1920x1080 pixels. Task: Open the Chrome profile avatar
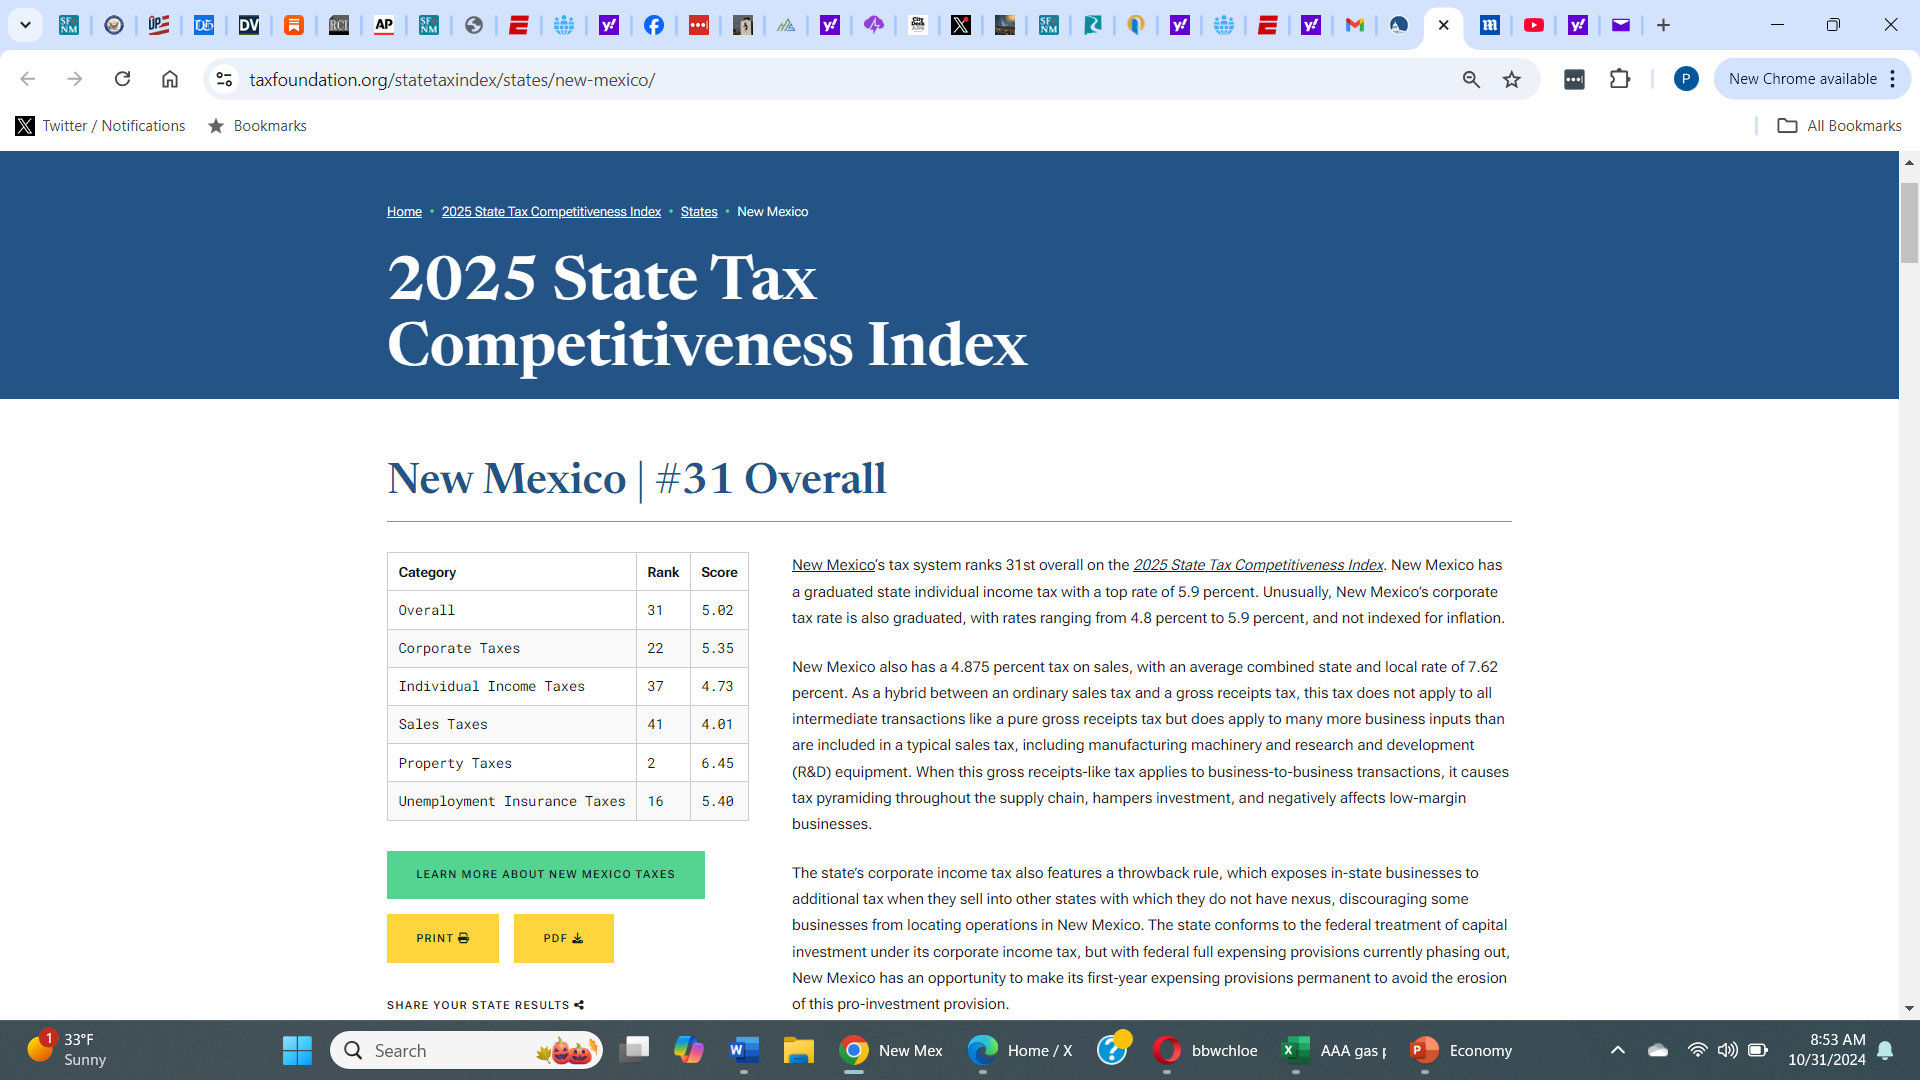point(1685,79)
